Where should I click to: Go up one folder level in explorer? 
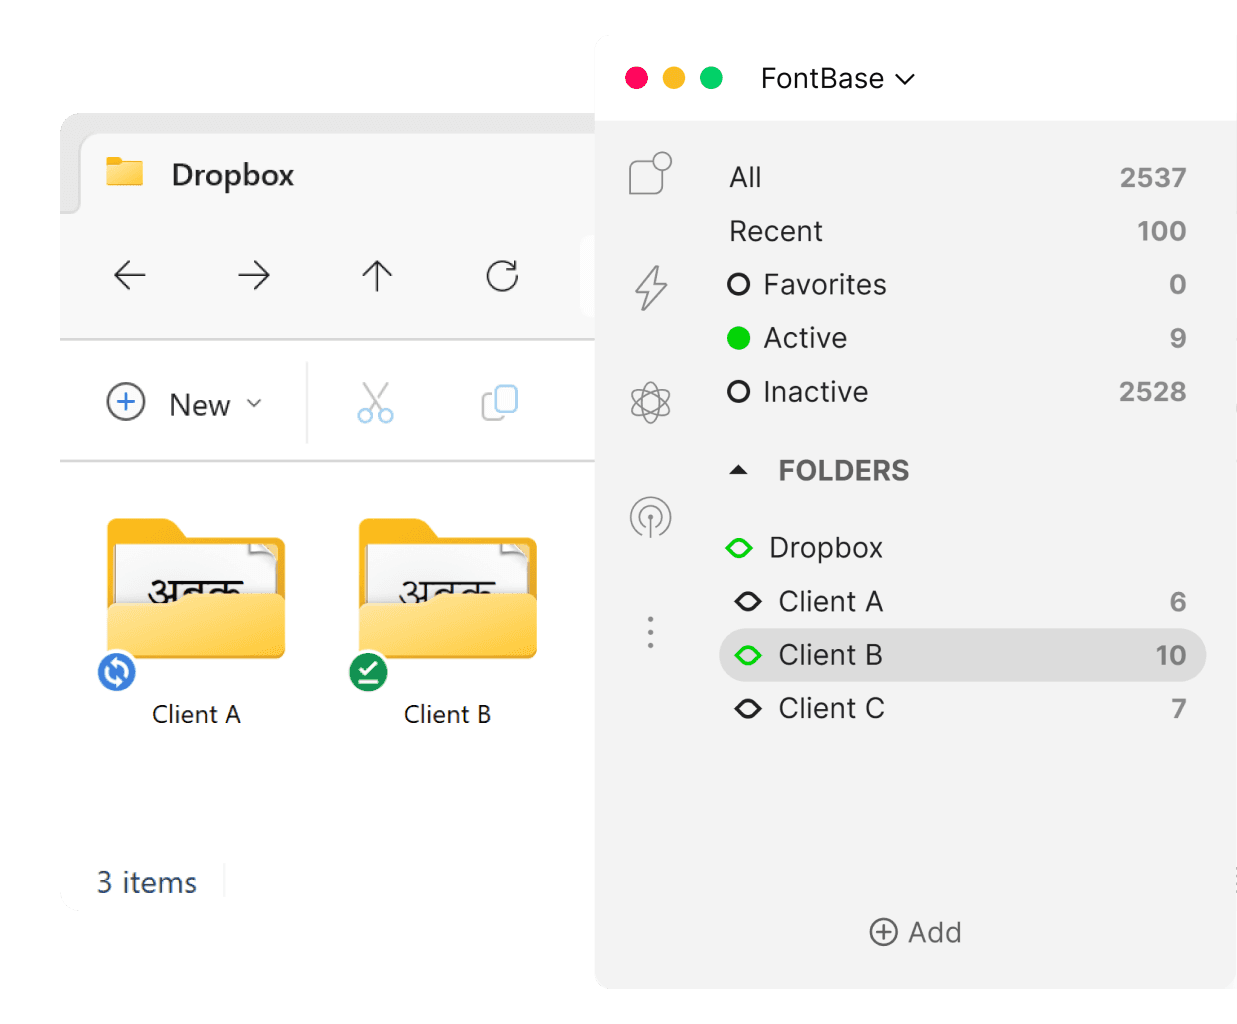tap(377, 275)
